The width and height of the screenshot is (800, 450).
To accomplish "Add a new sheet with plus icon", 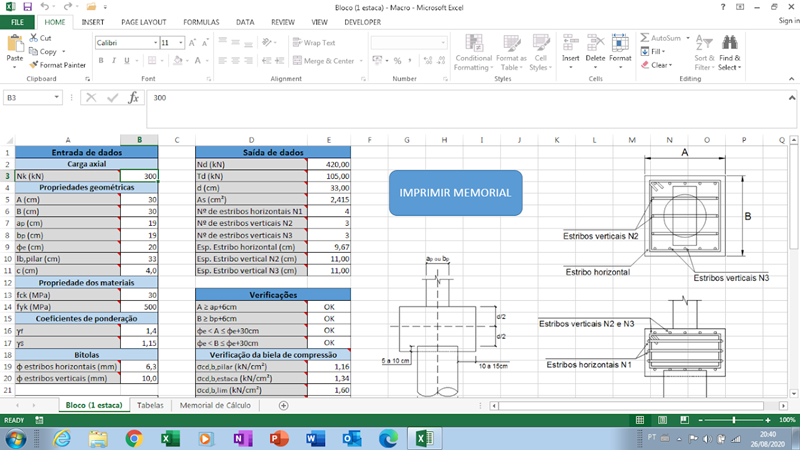I will 284,405.
